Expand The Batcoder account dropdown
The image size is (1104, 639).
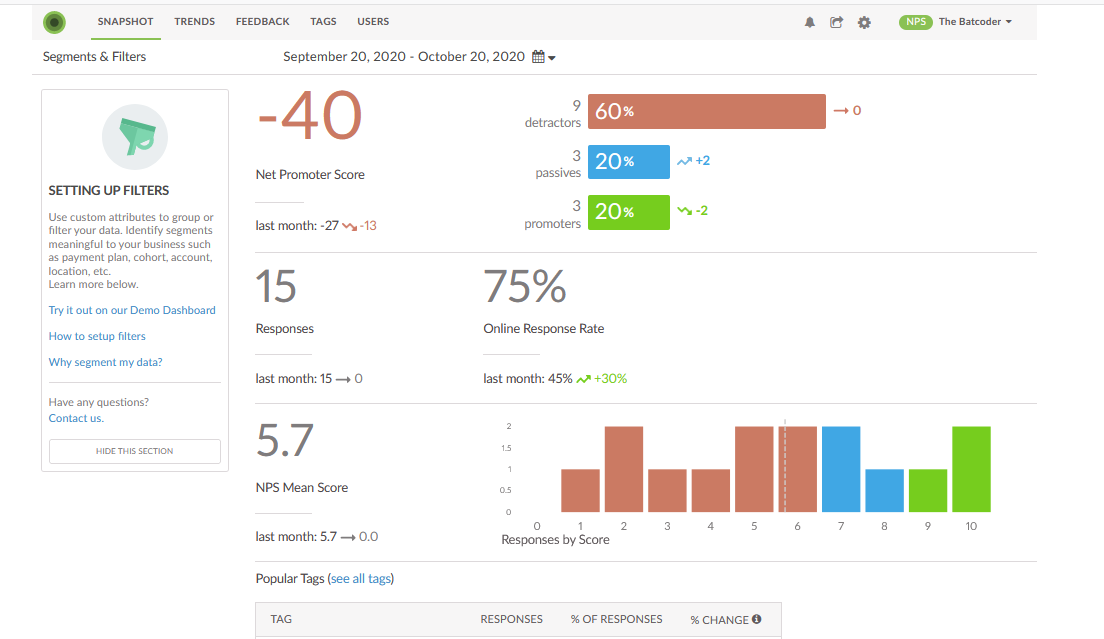[x=975, y=21]
